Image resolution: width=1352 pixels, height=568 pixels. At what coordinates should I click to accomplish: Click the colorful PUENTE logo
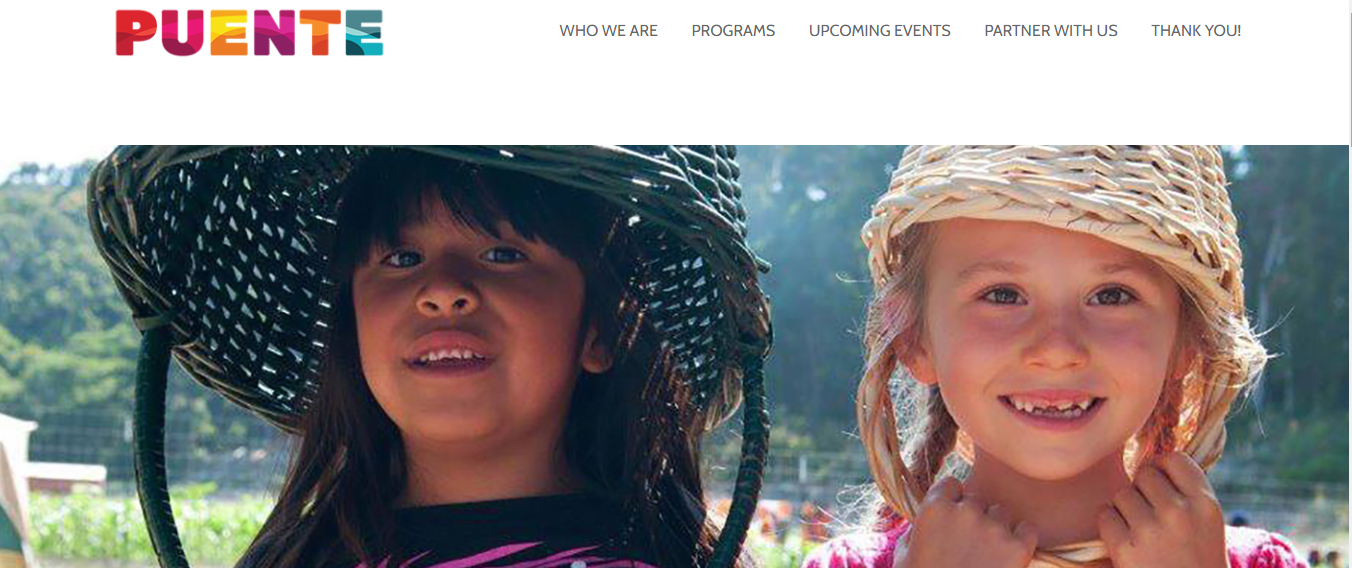click(x=249, y=32)
